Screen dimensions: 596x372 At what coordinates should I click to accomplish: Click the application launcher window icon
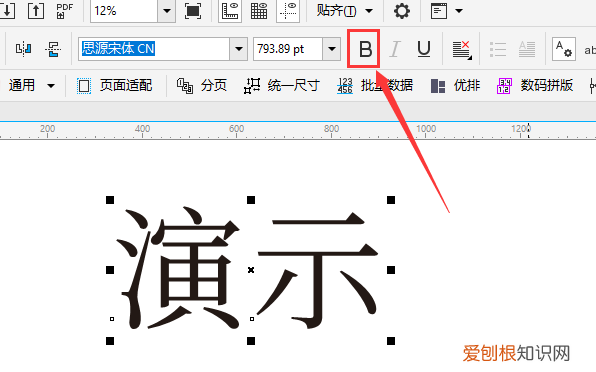(439, 11)
